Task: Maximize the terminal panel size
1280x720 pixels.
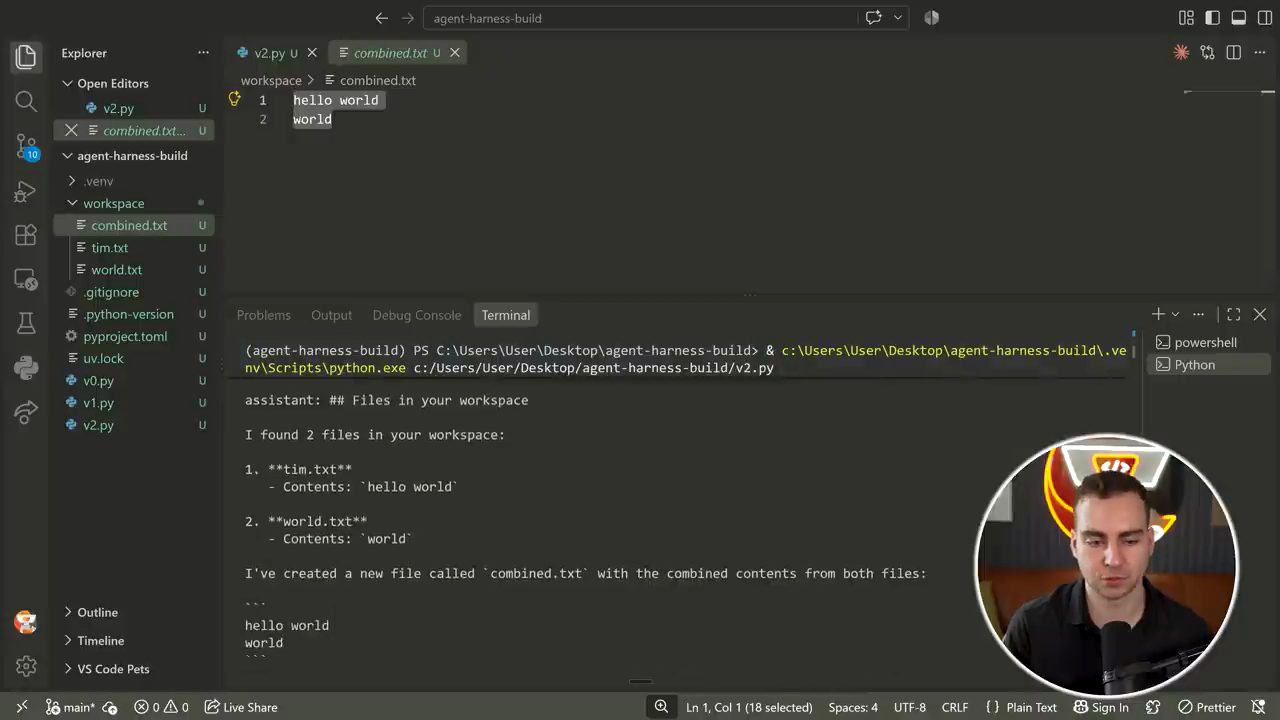Action: [1233, 314]
